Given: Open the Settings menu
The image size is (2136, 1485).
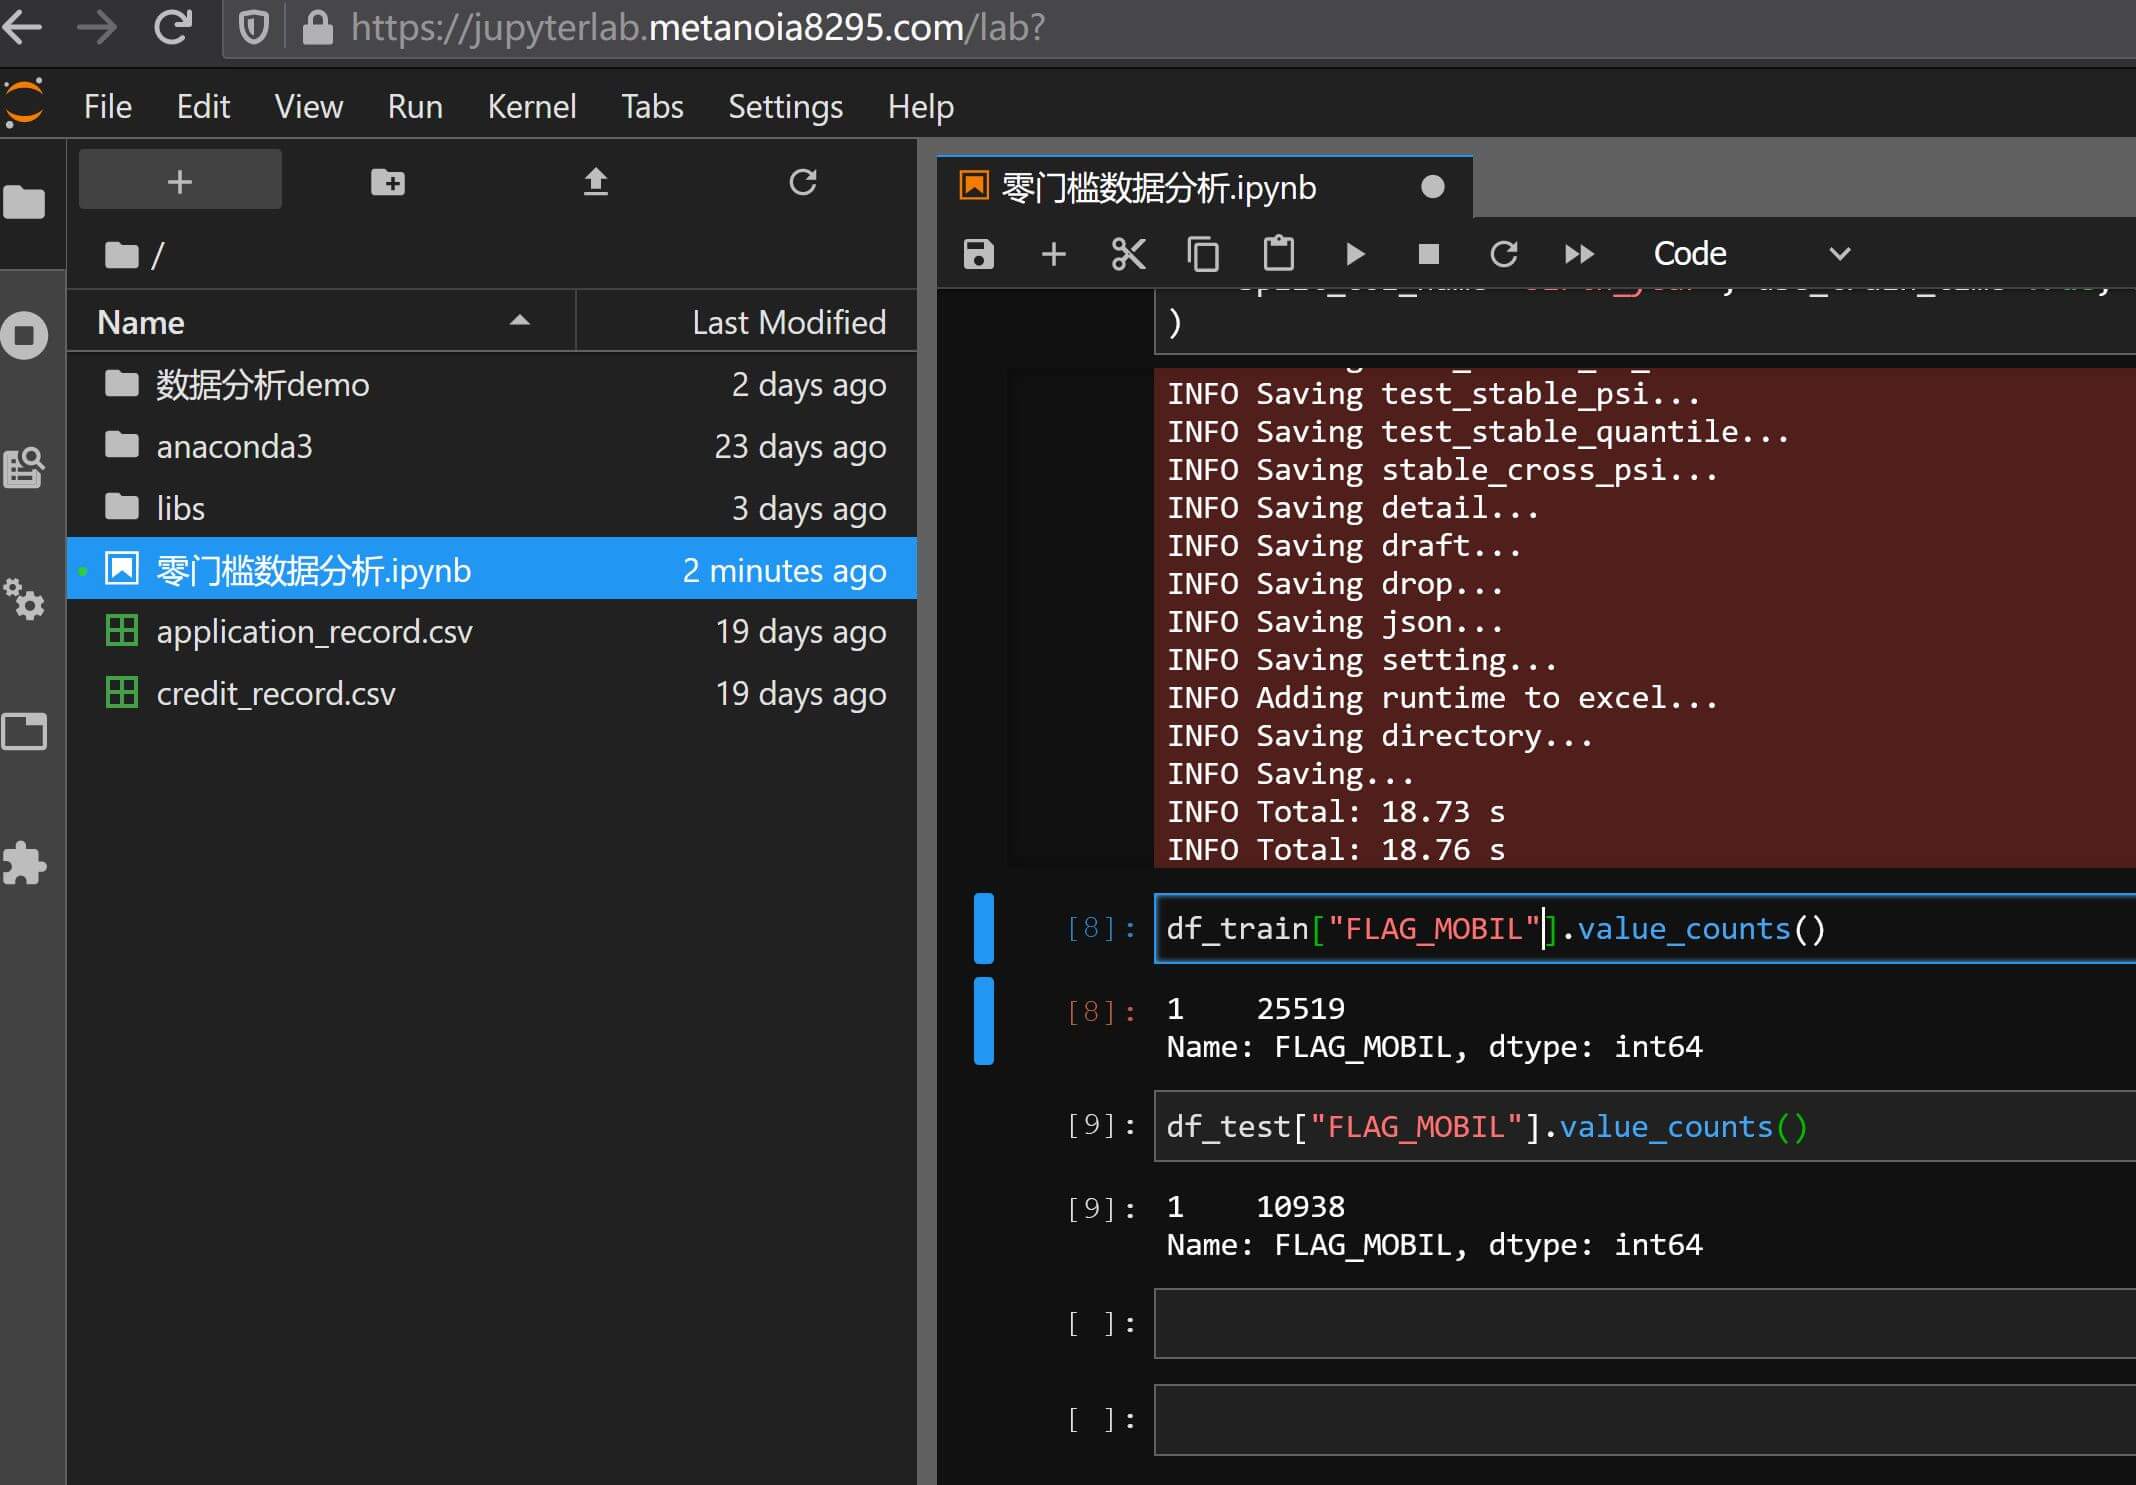Looking at the screenshot, I should pyautogui.click(x=785, y=106).
